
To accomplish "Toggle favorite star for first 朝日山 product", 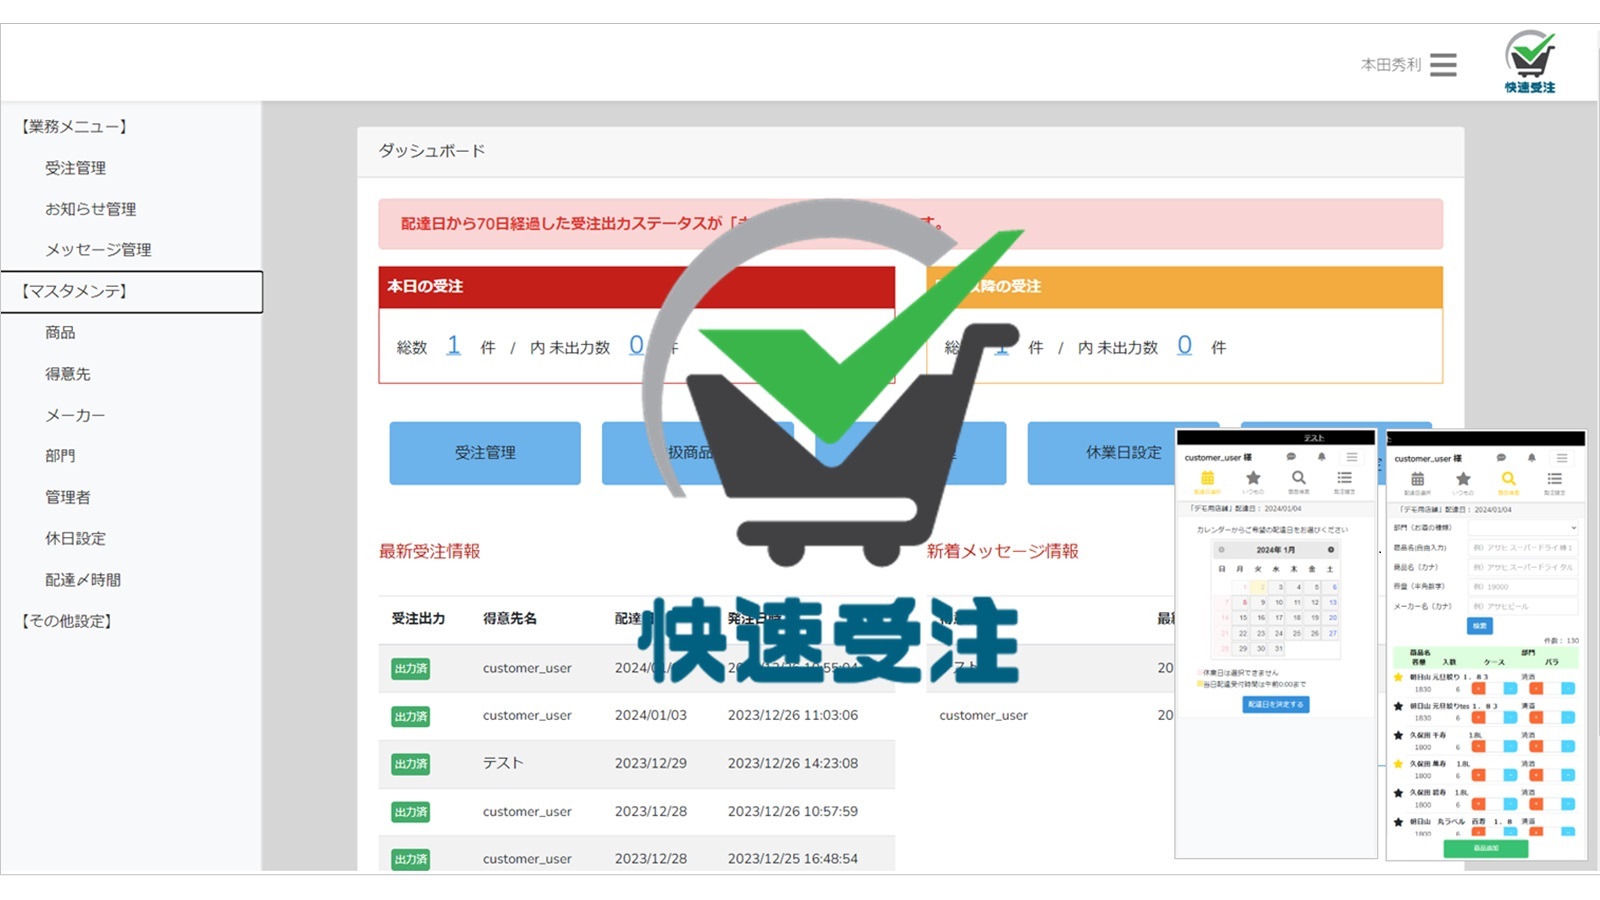I will [x=1398, y=677].
